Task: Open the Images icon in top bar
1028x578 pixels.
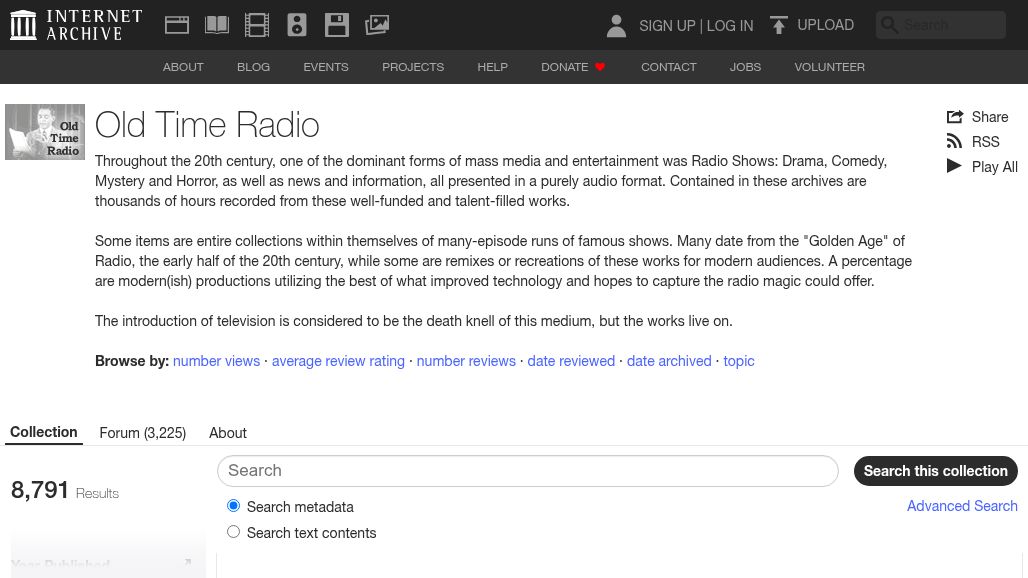Action: 377,25
